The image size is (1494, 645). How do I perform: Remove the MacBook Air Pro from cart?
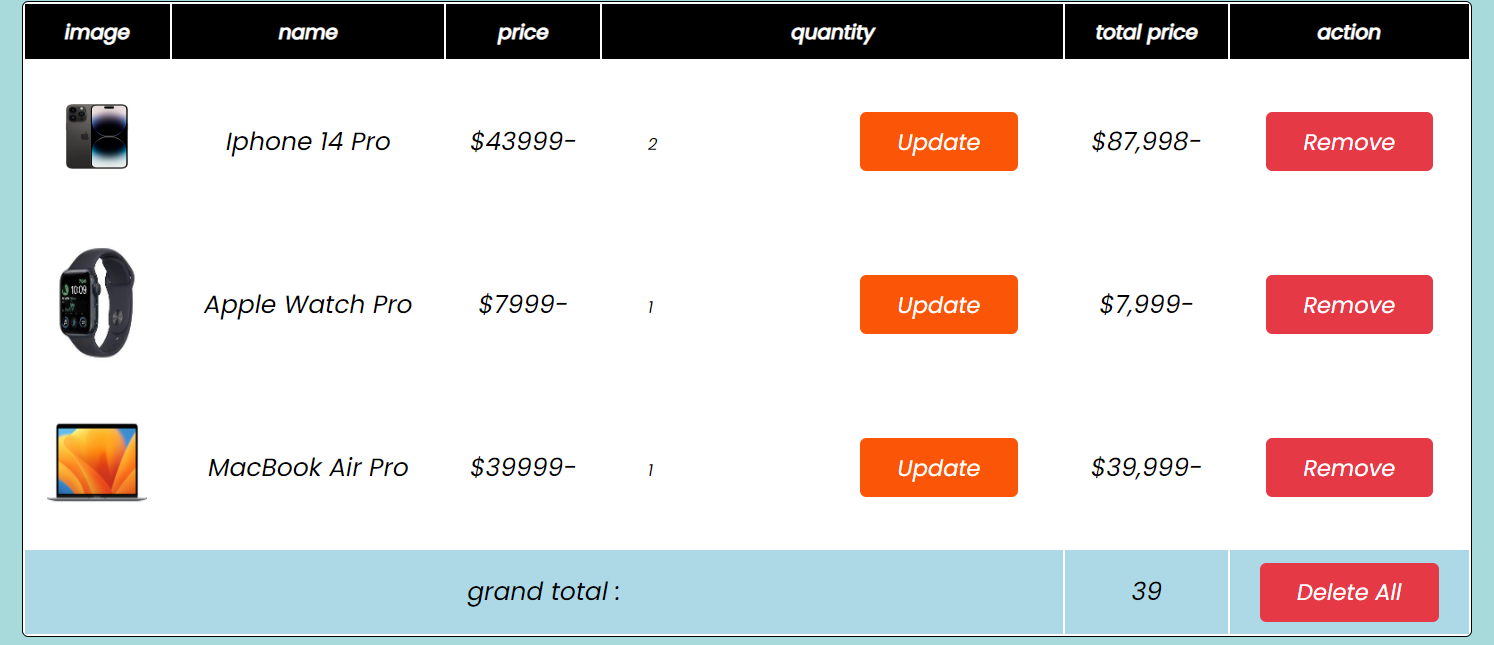(x=1348, y=467)
